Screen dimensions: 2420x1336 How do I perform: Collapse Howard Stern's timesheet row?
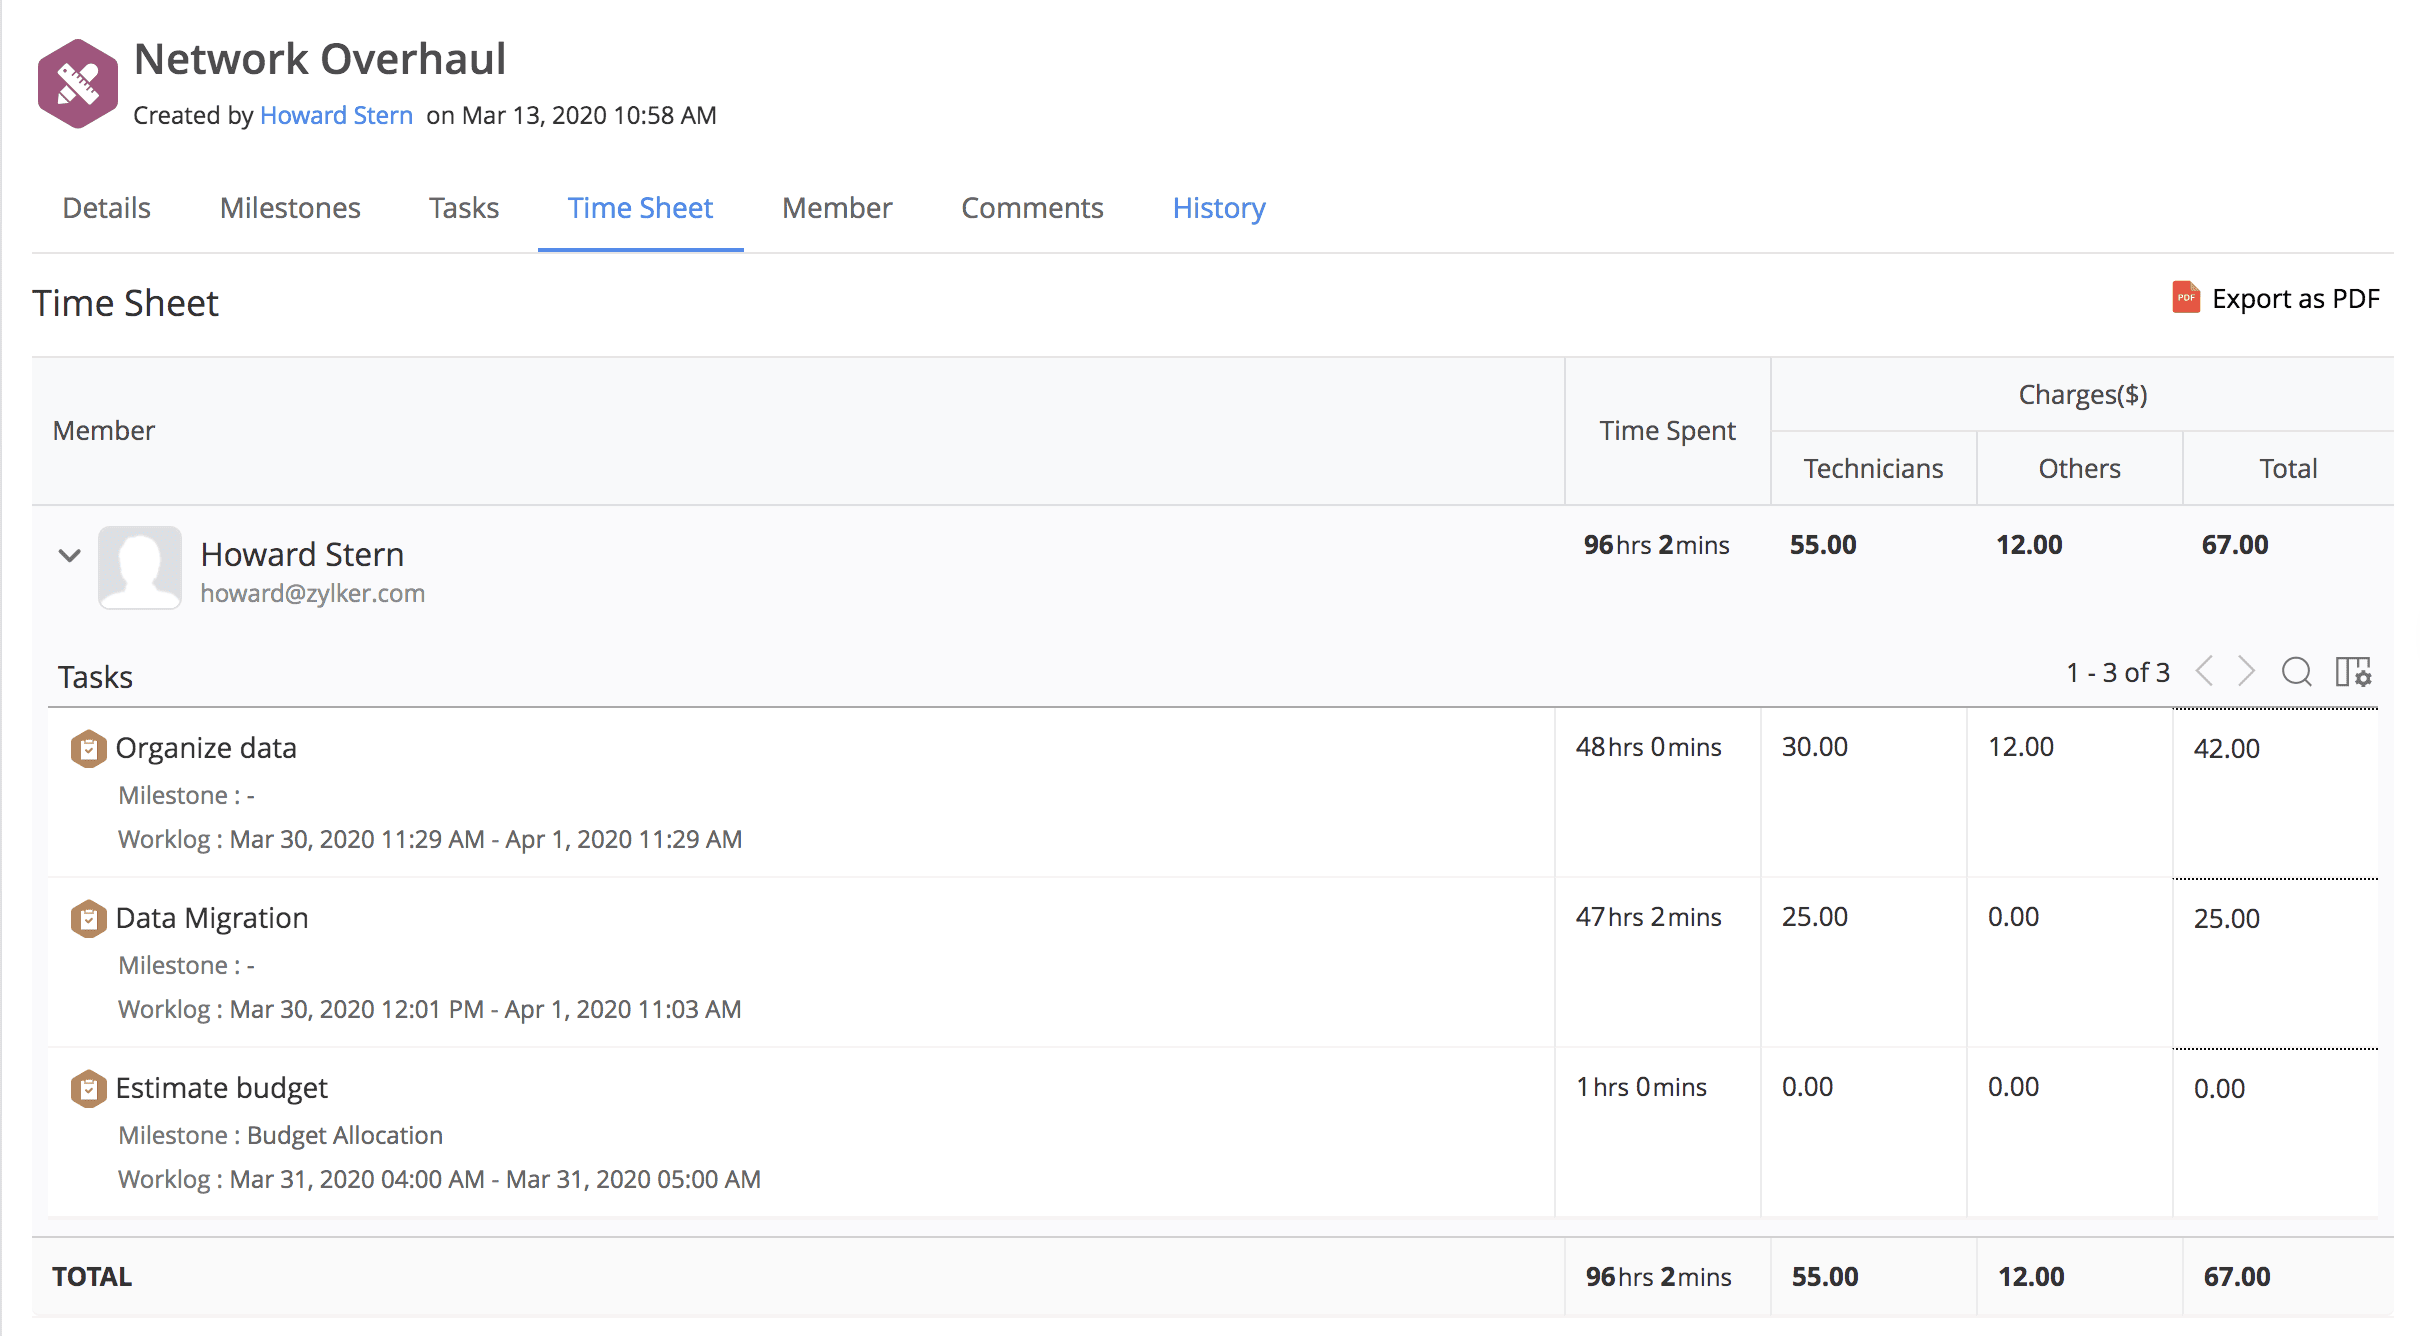(69, 555)
